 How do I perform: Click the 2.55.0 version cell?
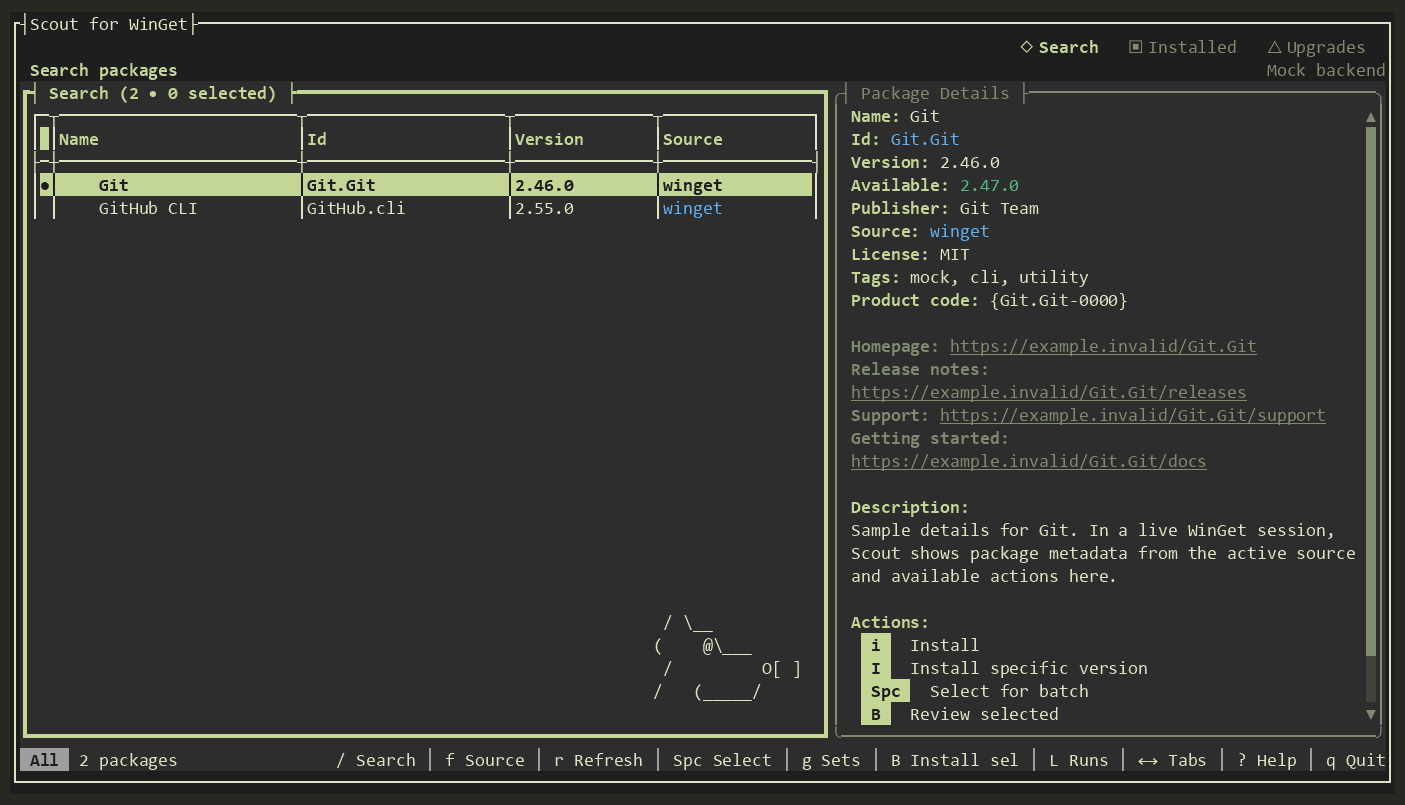click(x=544, y=208)
